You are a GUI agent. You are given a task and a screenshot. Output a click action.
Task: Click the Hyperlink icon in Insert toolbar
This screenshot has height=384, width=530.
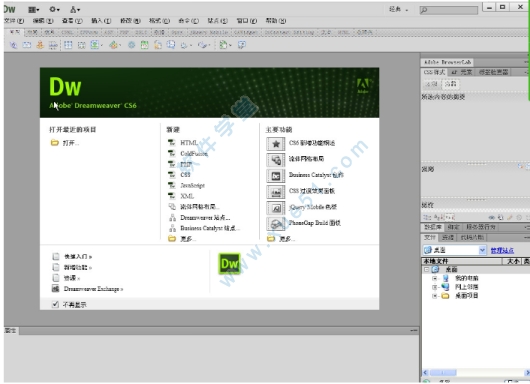pos(13,45)
